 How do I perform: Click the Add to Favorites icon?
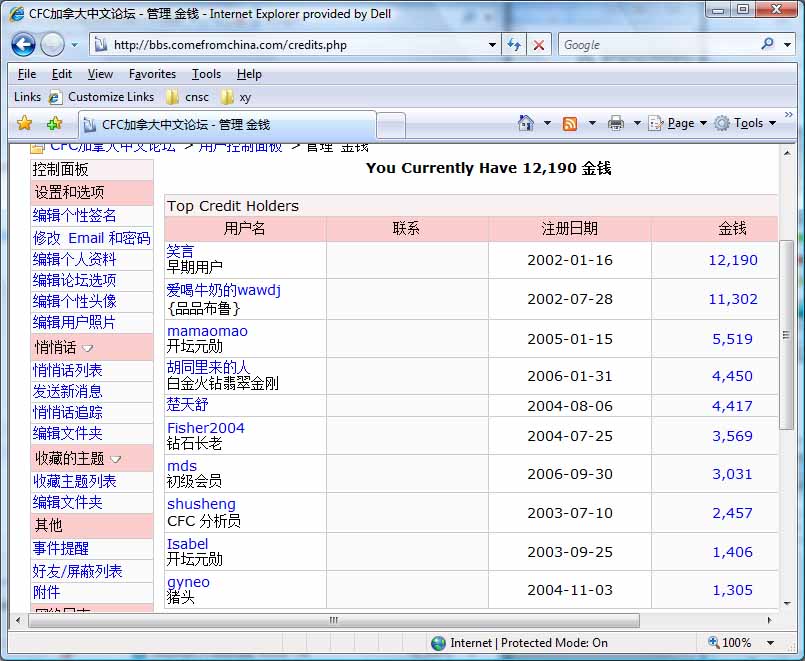click(x=54, y=123)
